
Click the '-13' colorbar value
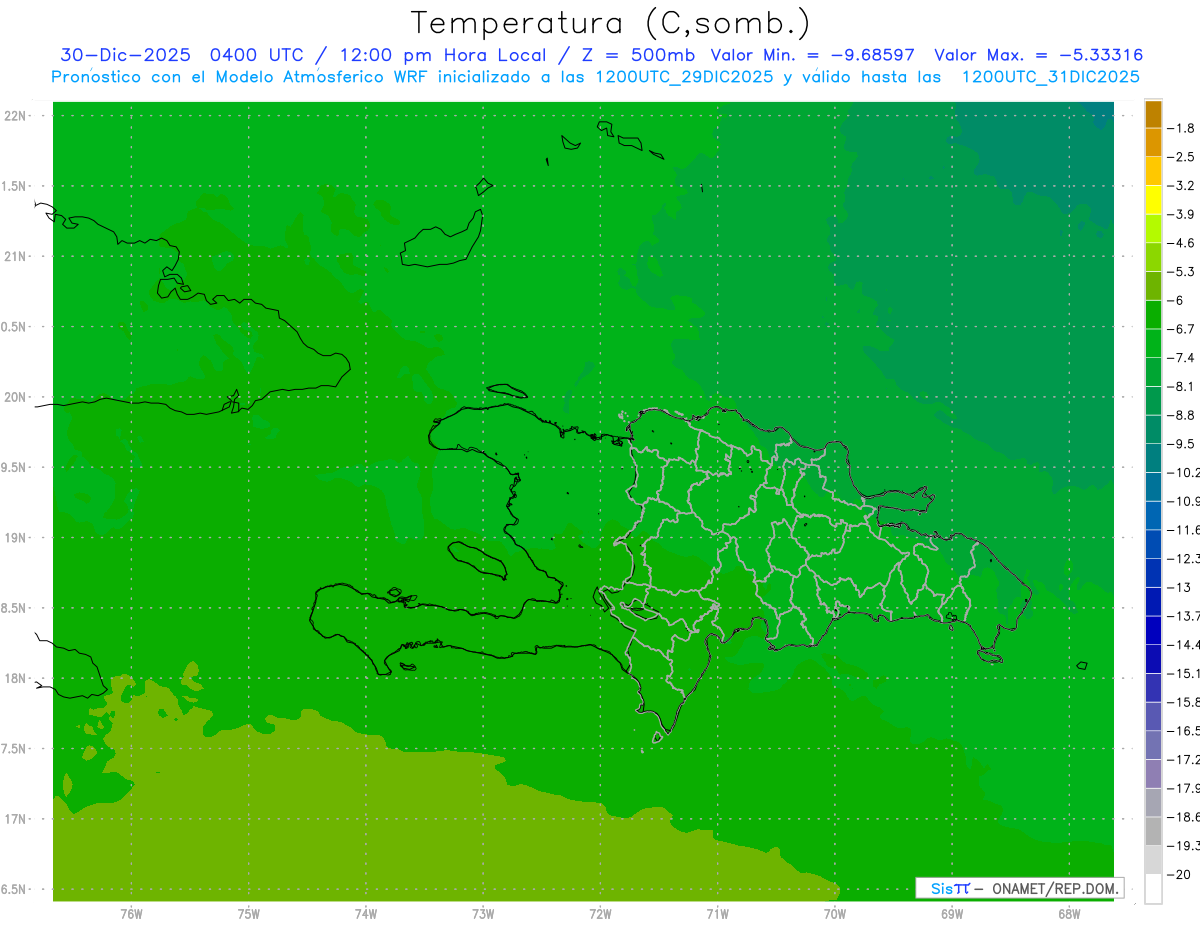pyautogui.click(x=1180, y=587)
